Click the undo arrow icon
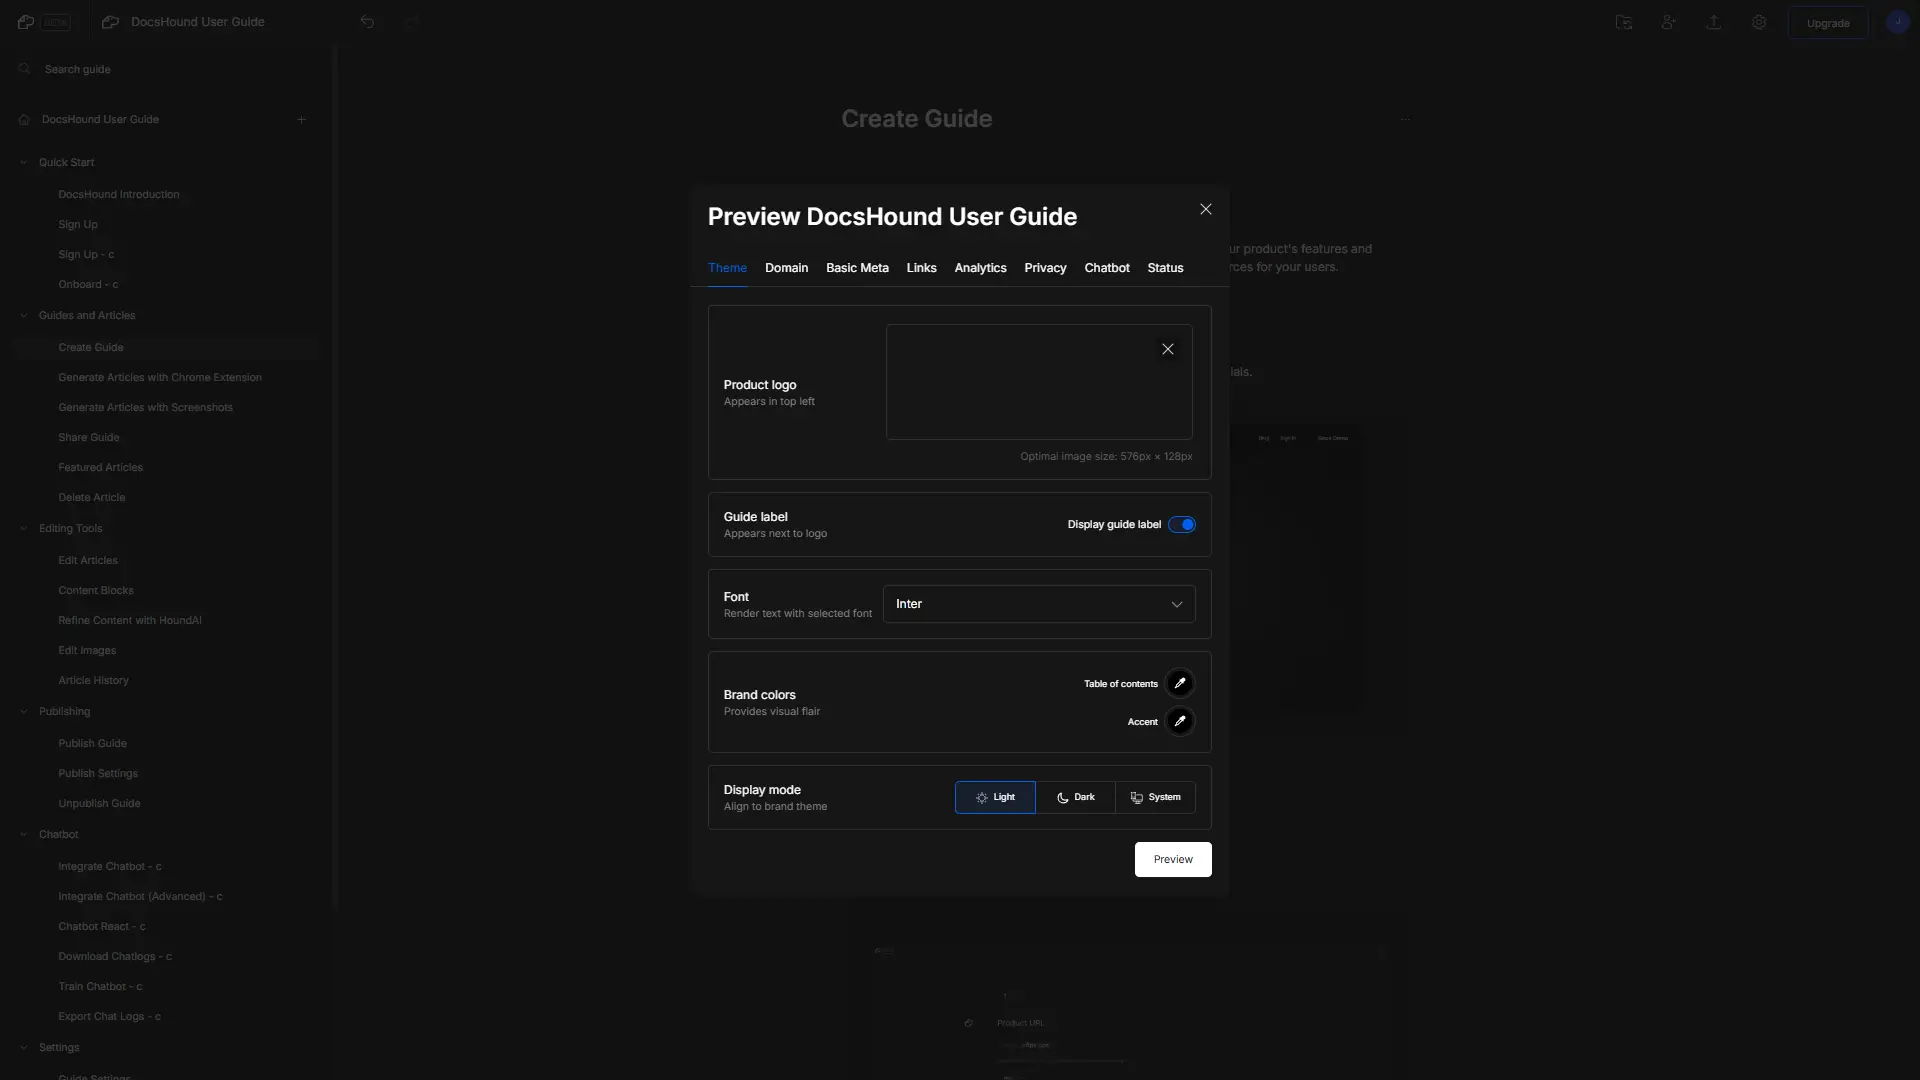Viewport: 1920px width, 1080px height. pyautogui.click(x=367, y=22)
